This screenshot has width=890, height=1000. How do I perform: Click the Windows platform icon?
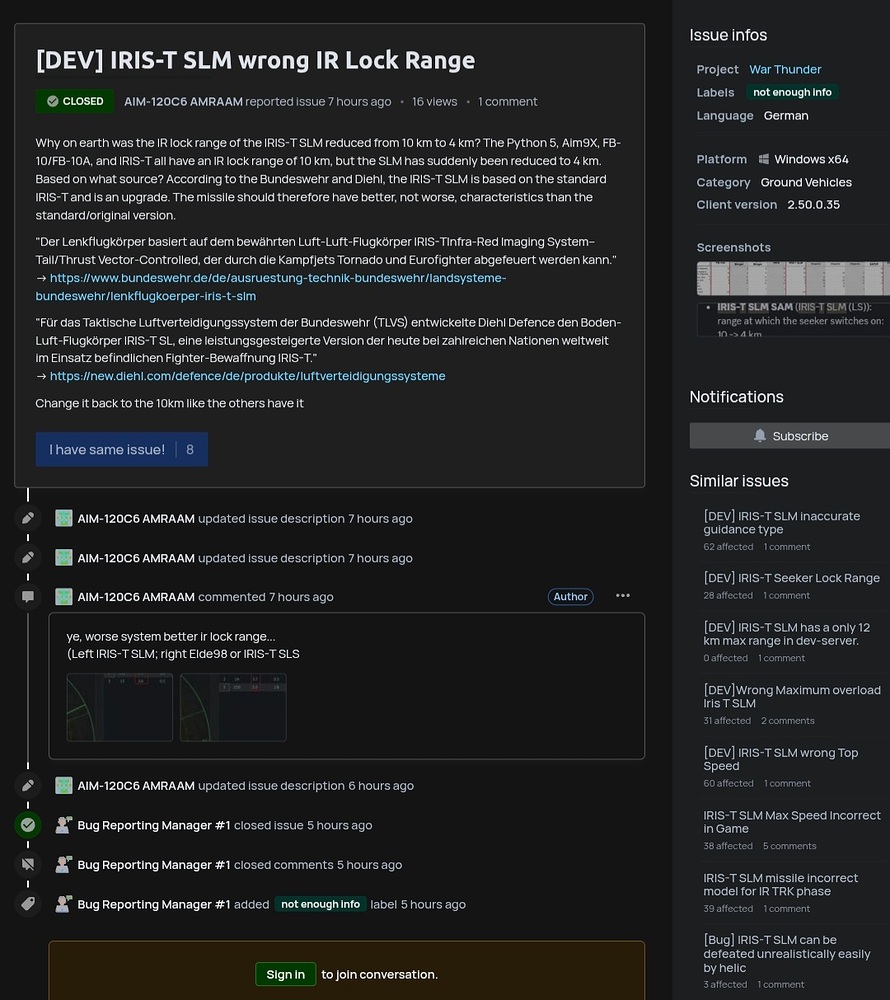pyautogui.click(x=764, y=159)
